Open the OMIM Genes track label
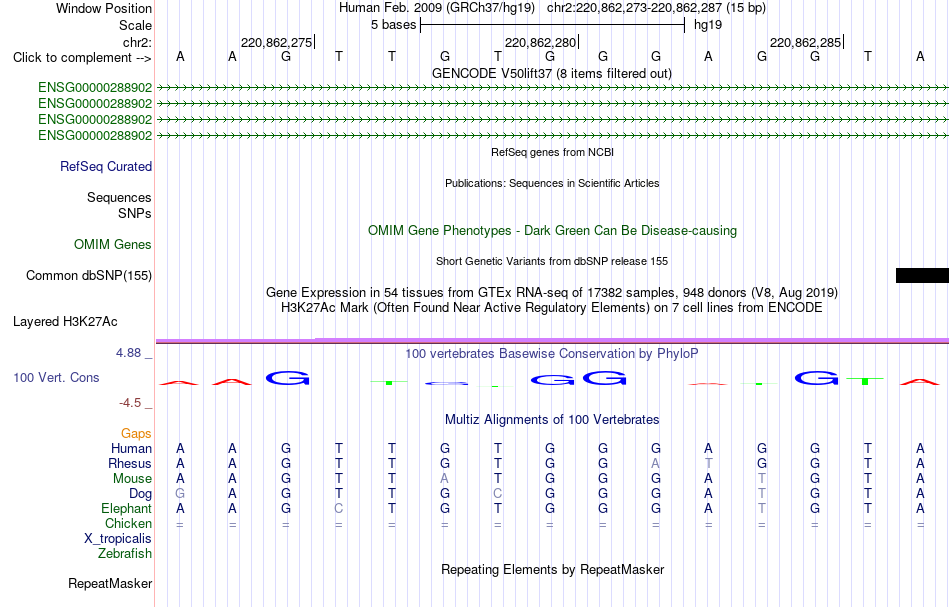The width and height of the screenshot is (950, 607). coord(113,244)
